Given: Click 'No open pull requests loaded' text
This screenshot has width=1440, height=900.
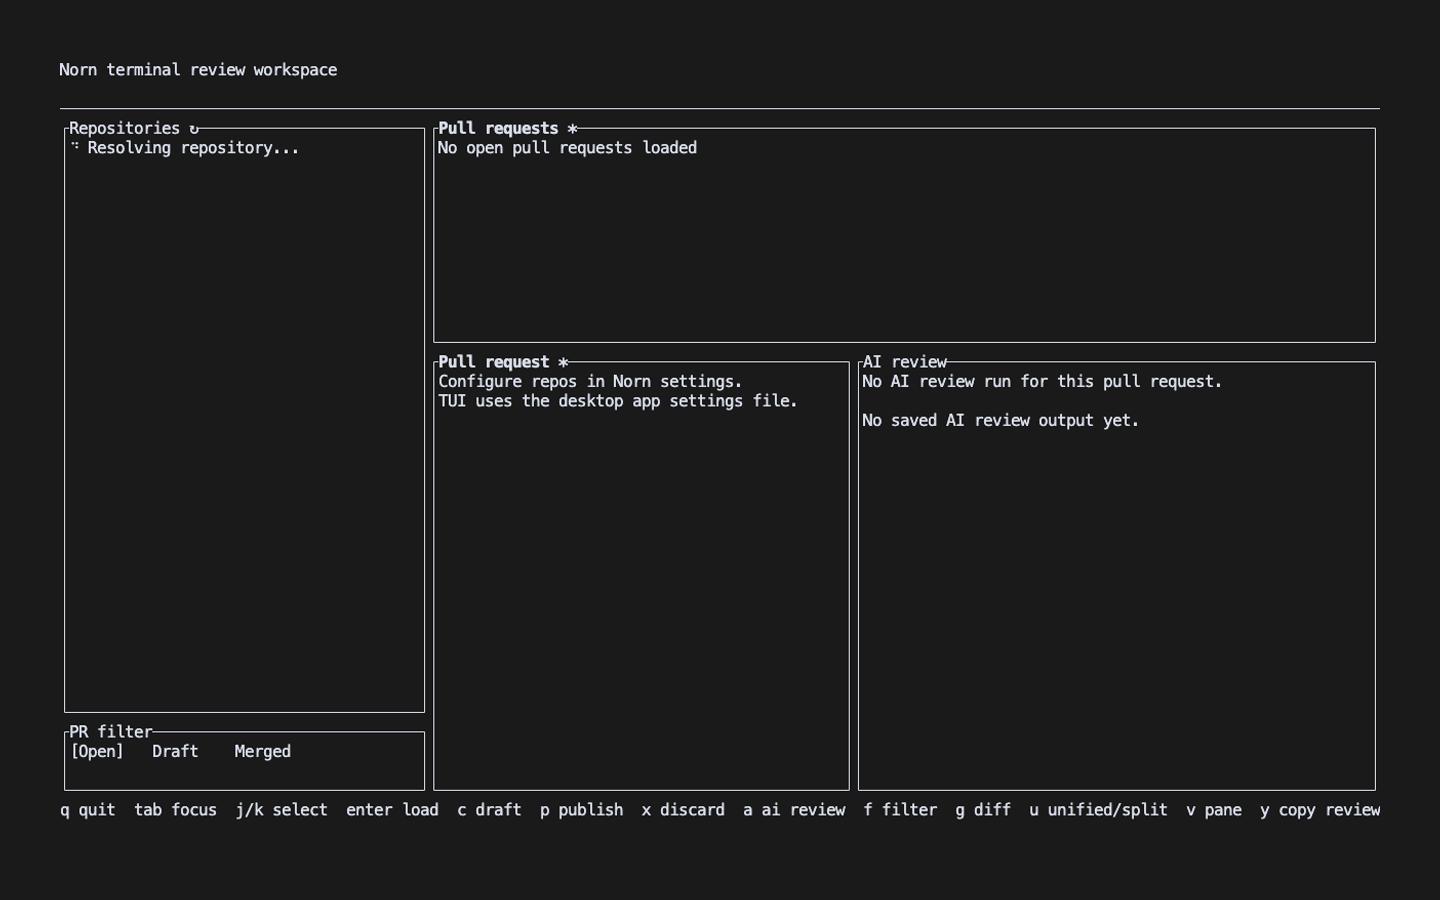Looking at the screenshot, I should pos(567,147).
